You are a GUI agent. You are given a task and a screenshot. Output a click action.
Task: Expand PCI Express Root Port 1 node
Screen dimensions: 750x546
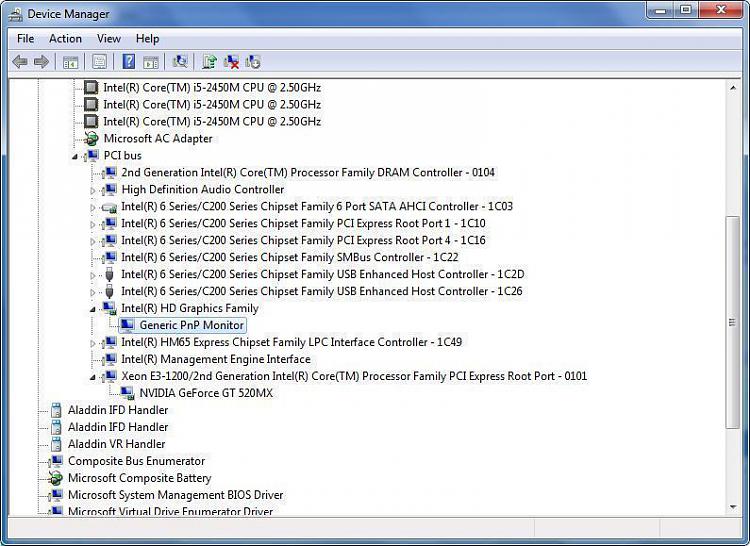pyautogui.click(x=93, y=224)
